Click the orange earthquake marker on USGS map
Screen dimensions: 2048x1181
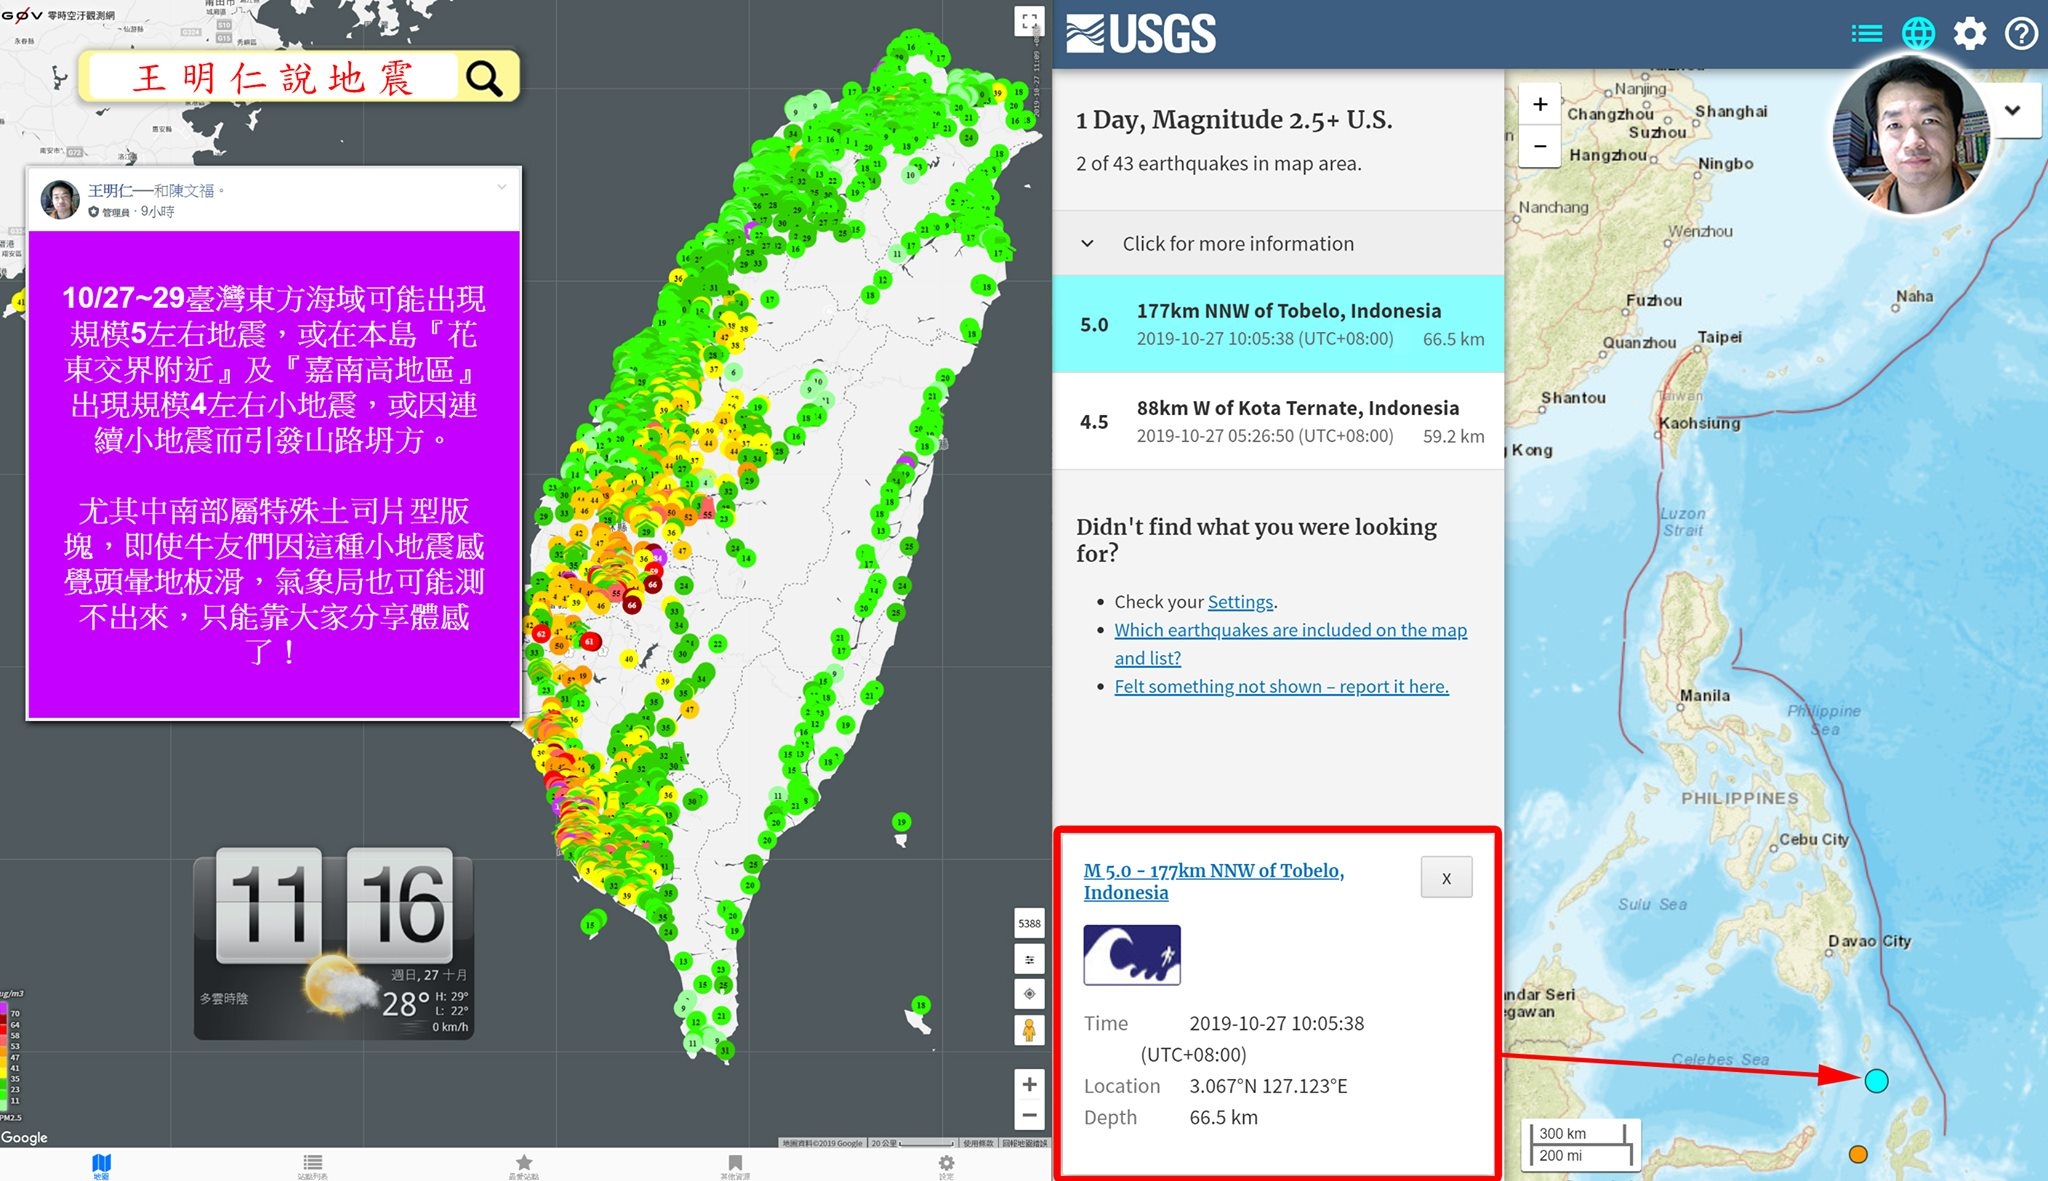(1858, 1154)
